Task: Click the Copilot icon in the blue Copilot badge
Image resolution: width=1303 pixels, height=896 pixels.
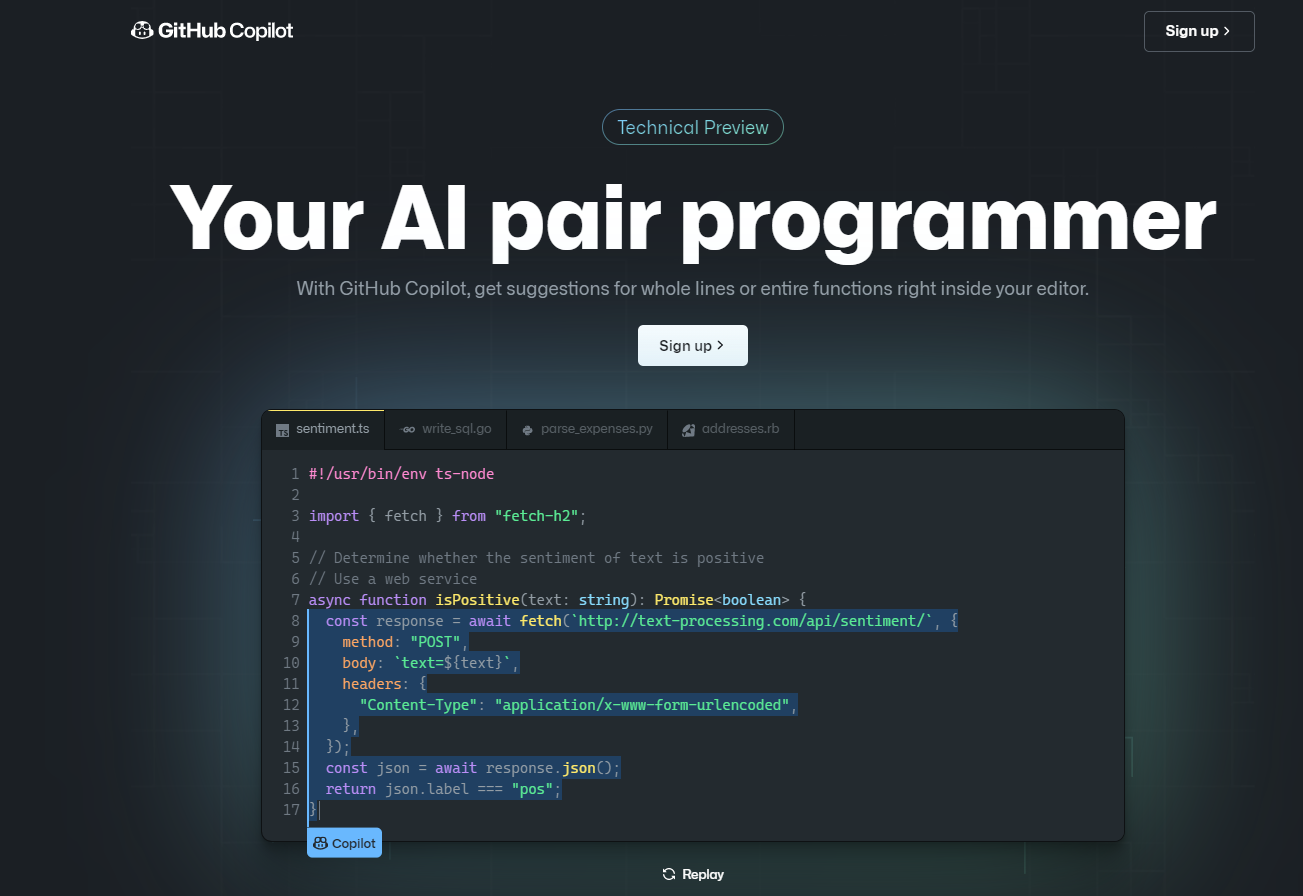Action: (320, 843)
